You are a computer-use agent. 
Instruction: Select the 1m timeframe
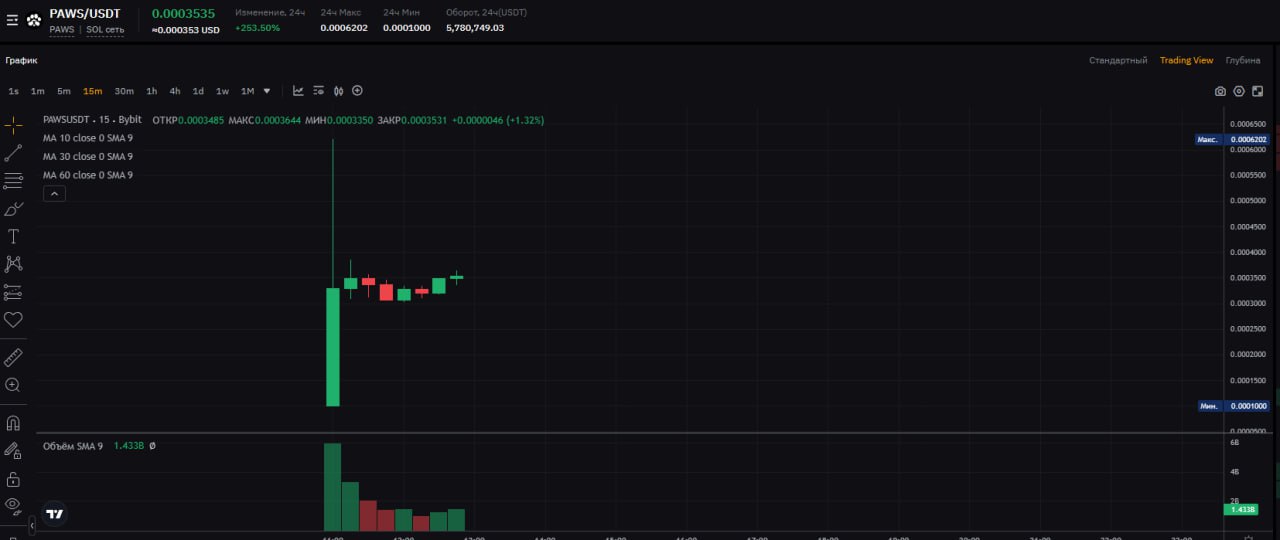click(38, 91)
